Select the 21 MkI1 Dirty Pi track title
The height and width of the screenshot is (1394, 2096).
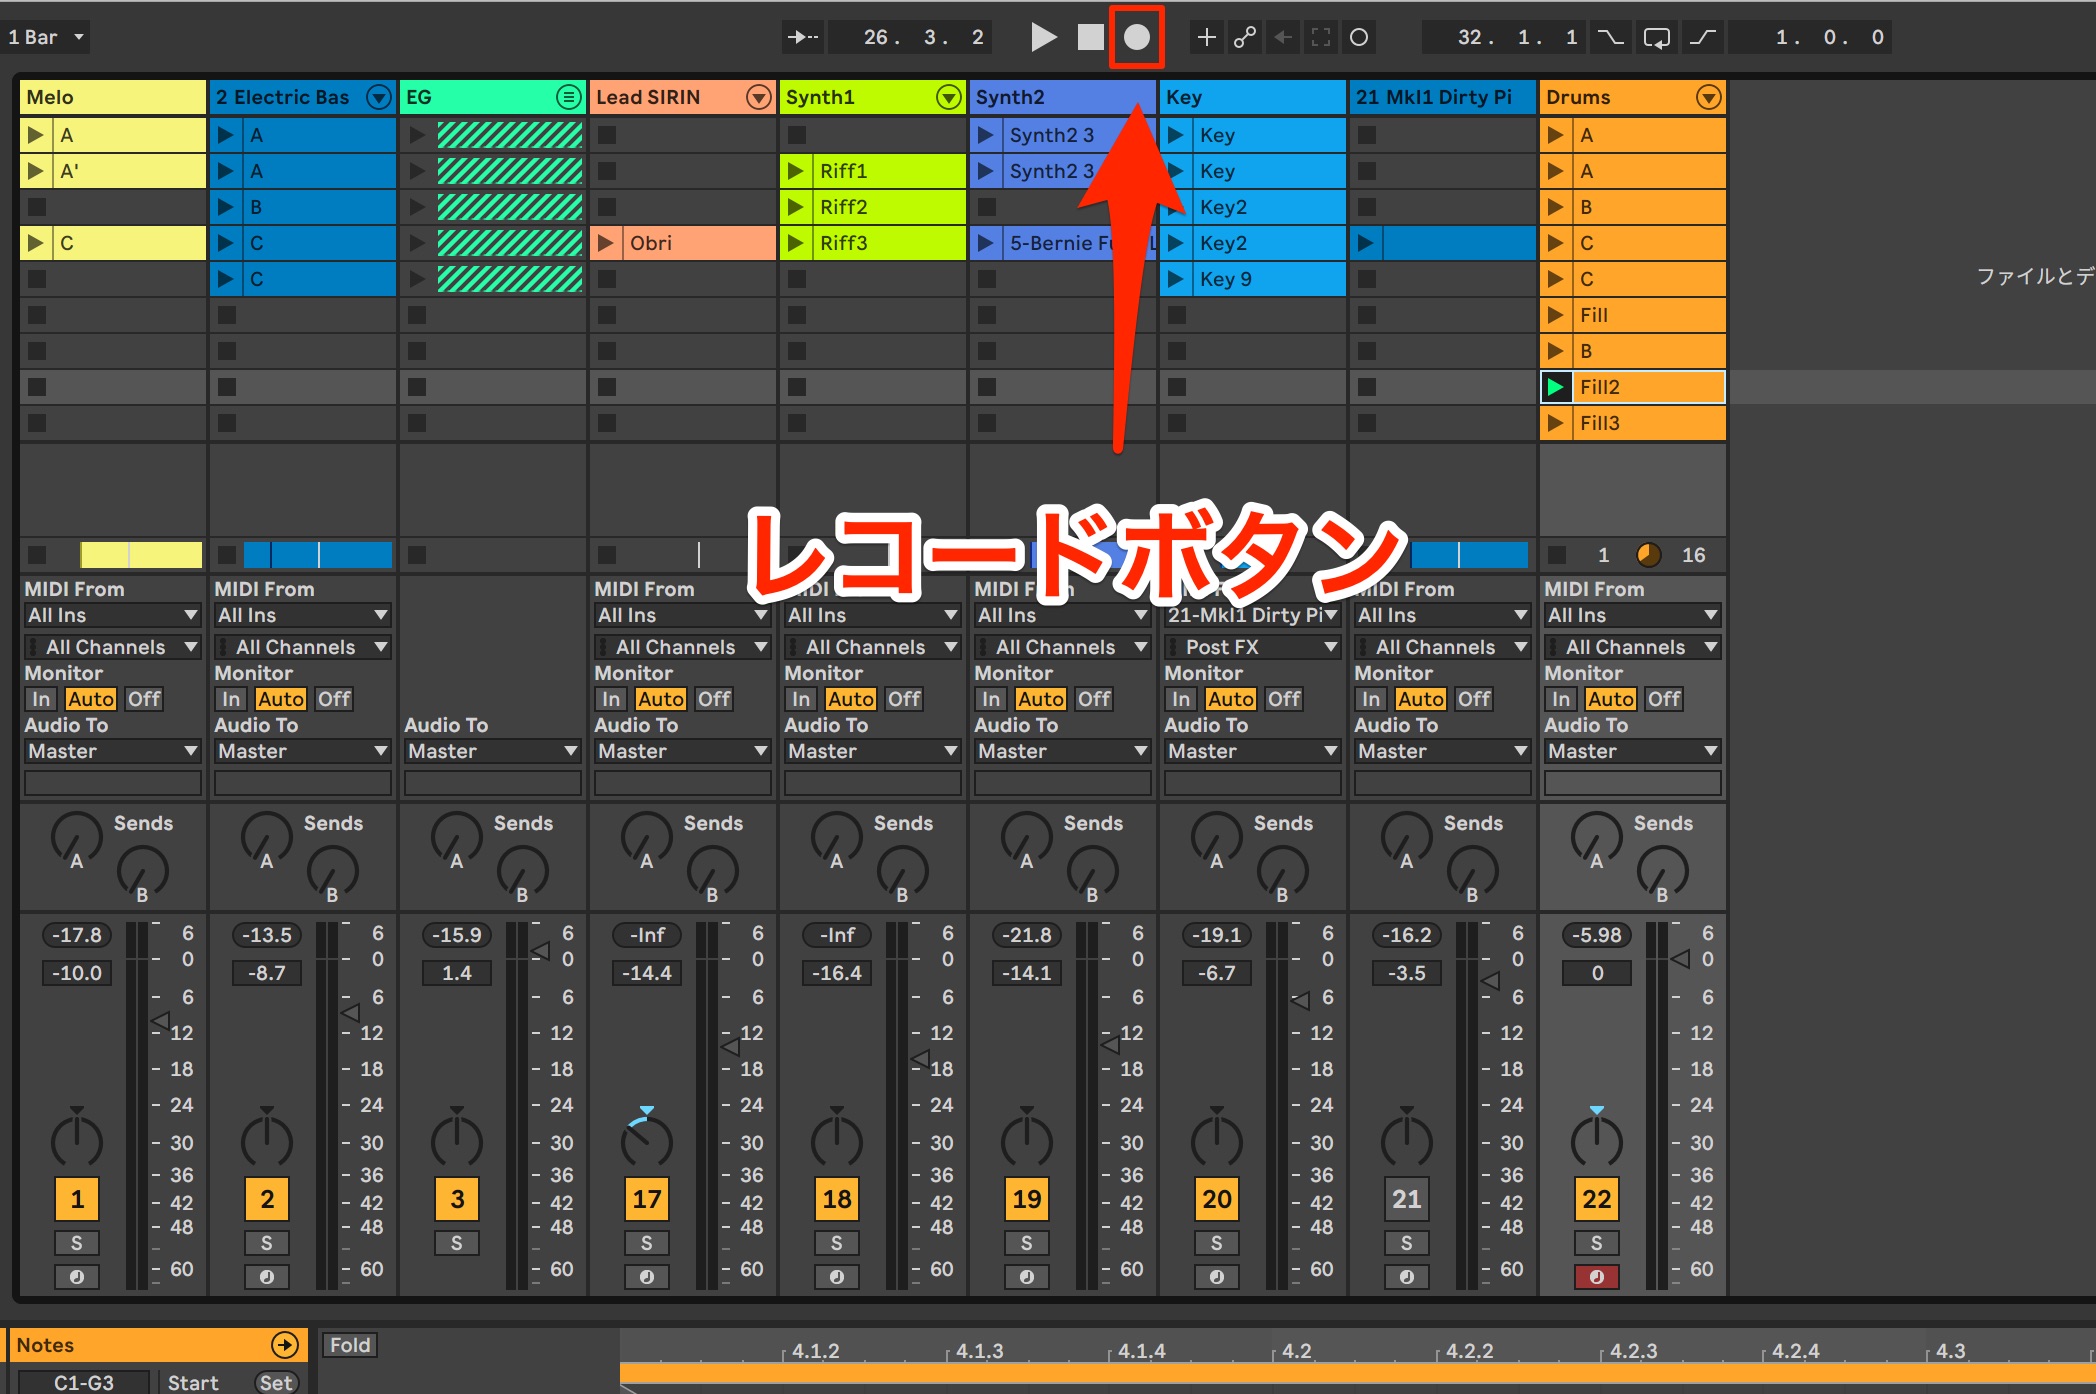[1443, 97]
